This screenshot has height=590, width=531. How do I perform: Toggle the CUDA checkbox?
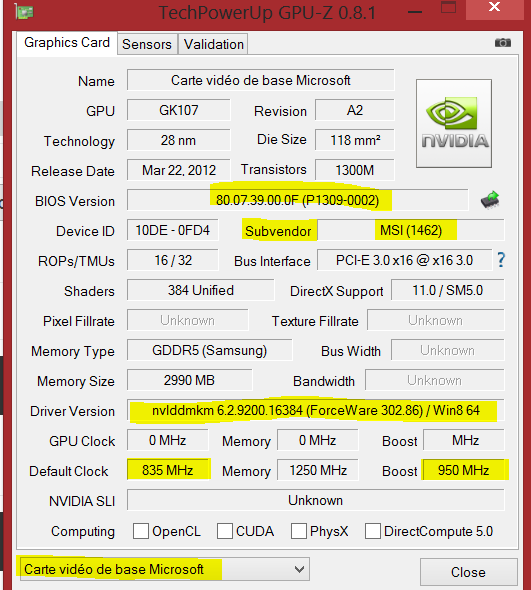point(225,531)
